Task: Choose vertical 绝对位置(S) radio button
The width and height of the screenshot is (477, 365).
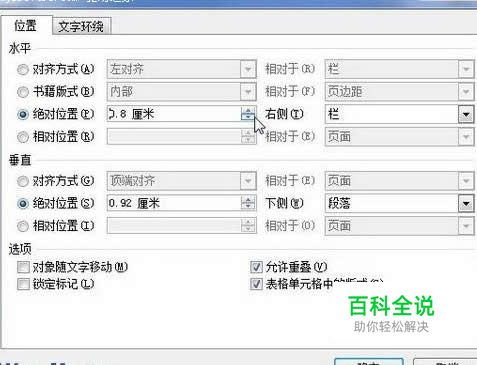Action: [x=23, y=203]
